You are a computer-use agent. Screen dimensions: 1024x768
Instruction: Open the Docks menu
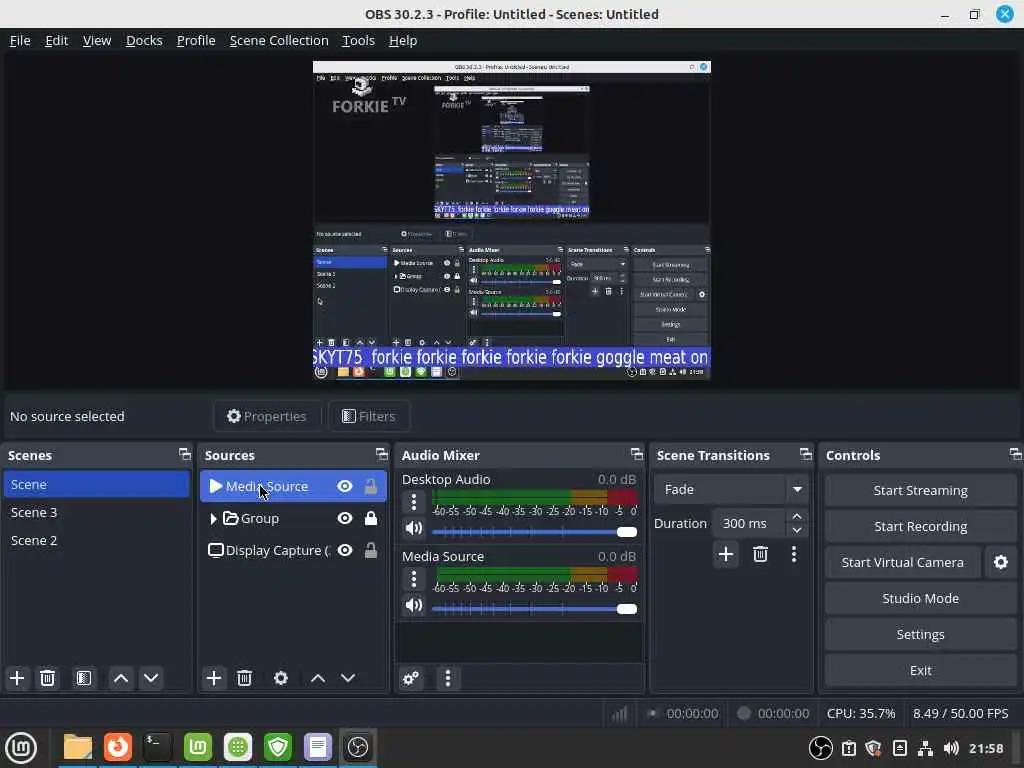tap(144, 40)
